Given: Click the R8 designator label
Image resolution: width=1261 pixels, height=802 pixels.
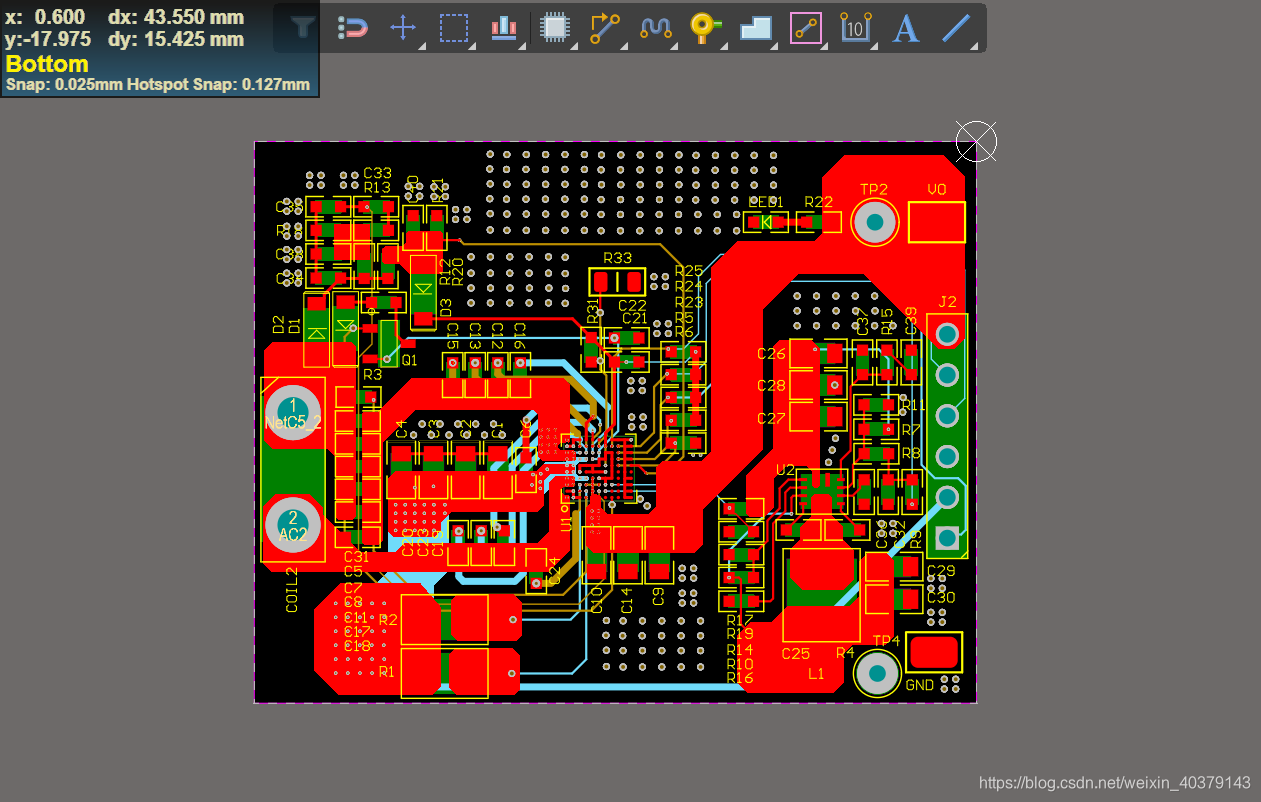Looking at the screenshot, I should point(911,453).
